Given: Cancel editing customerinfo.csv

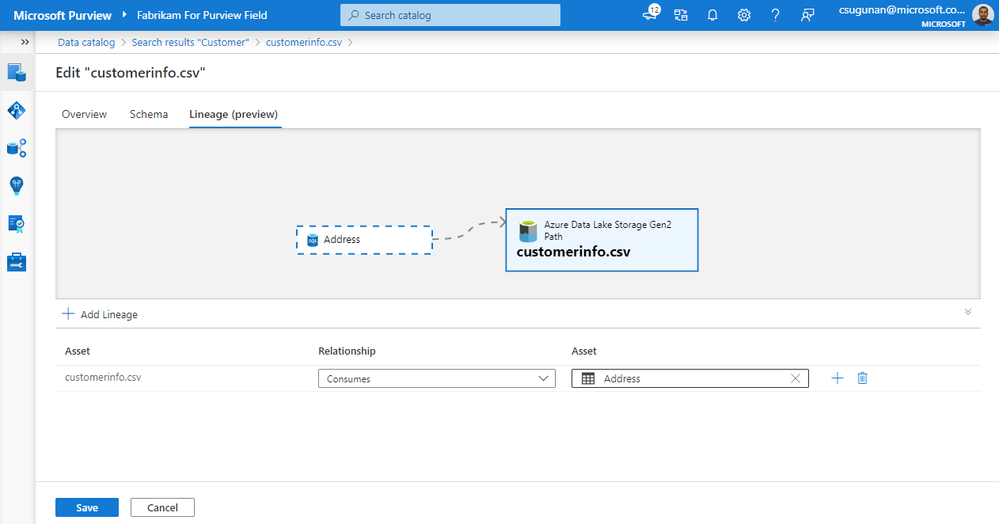Looking at the screenshot, I should pyautogui.click(x=162, y=507).
